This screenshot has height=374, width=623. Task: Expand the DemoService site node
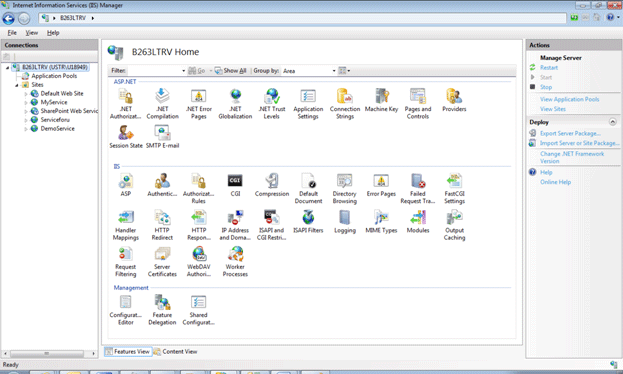click(x=26, y=129)
